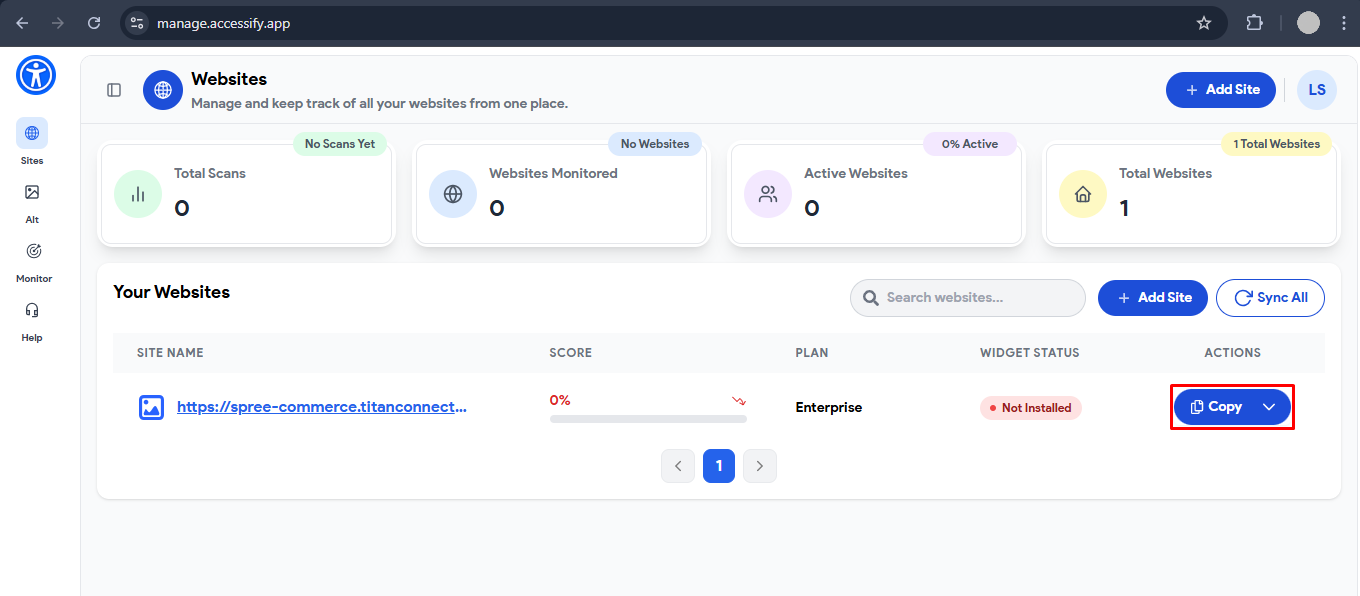Click the search magnifier in the websites search bar
This screenshot has height=596, width=1360.
coord(870,298)
